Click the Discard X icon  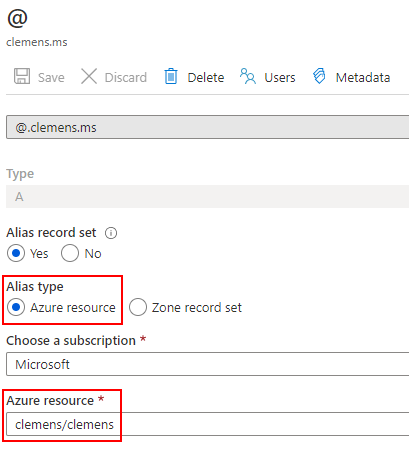pyautogui.click(x=89, y=76)
